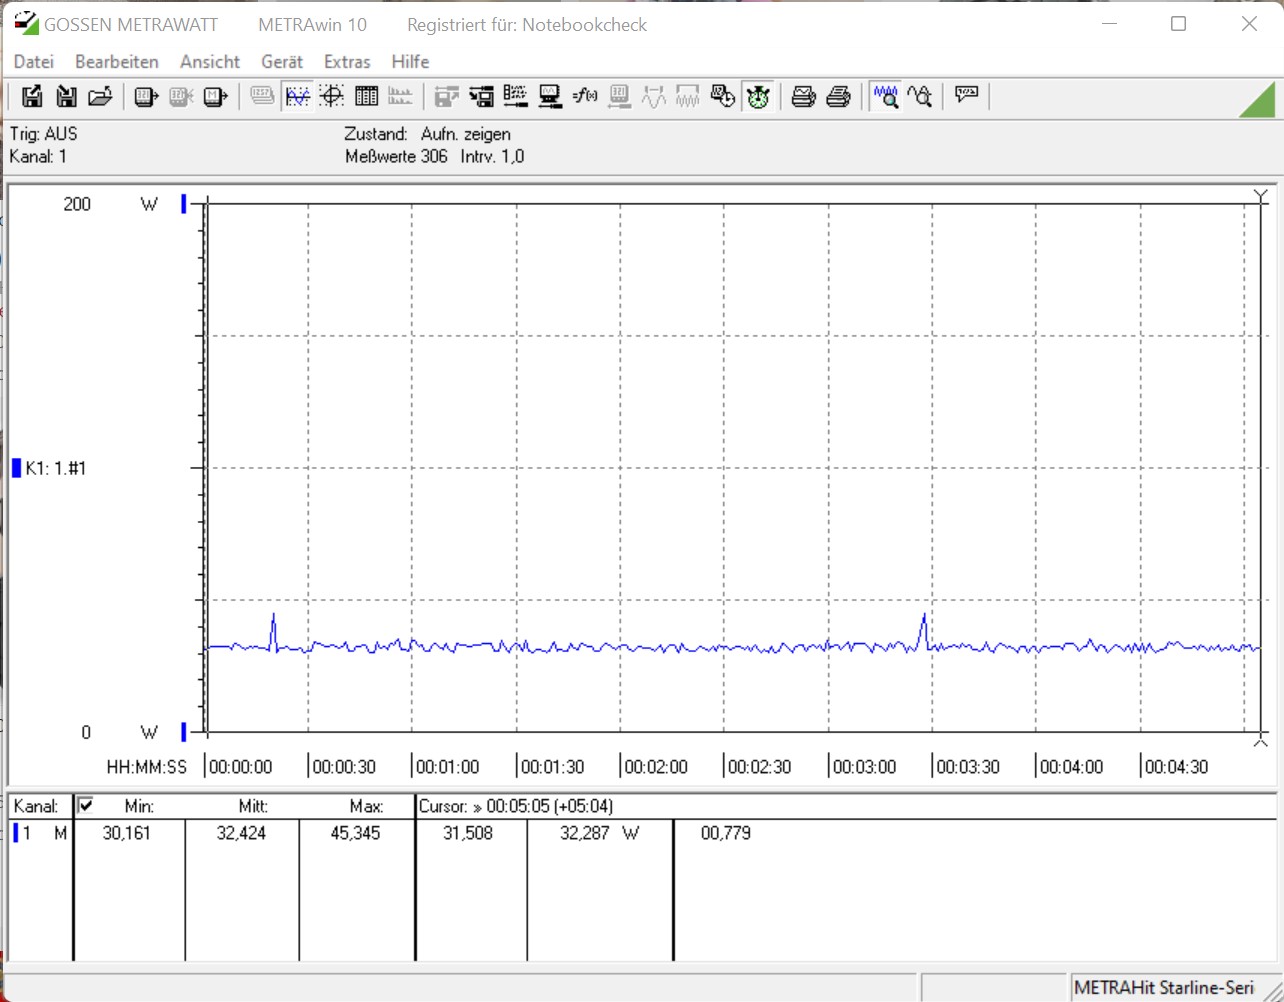Click the PC monitor recording setup icon
The image size is (1284, 1002).
(x=550, y=97)
